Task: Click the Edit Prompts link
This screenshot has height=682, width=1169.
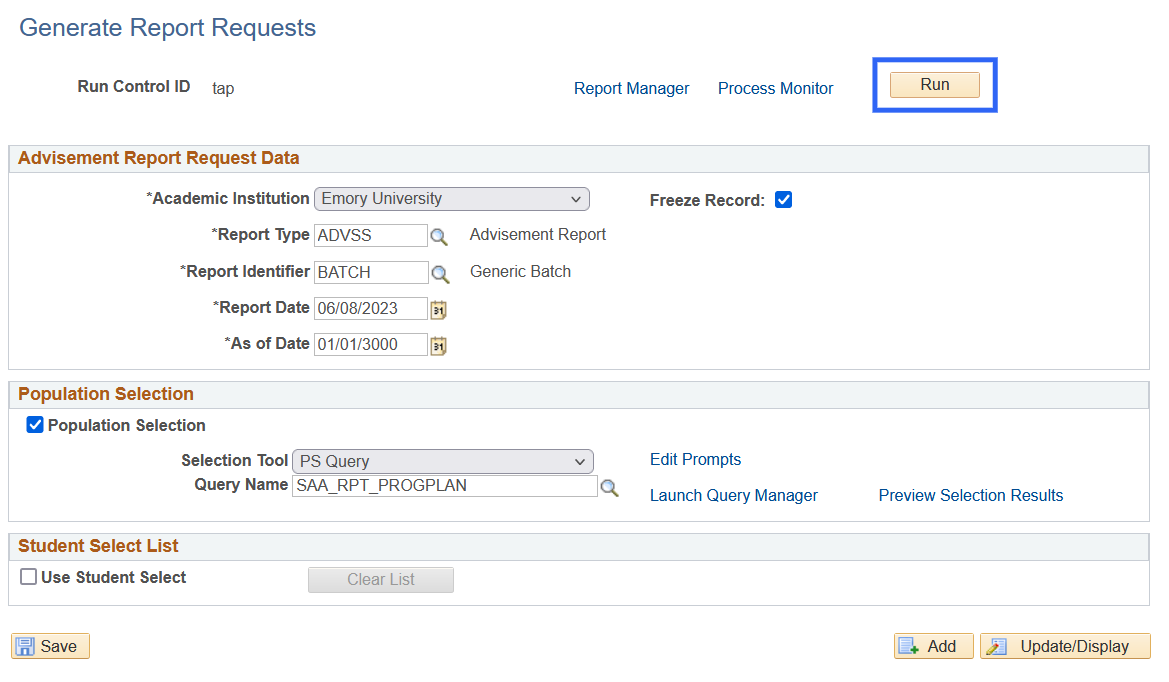Action: [x=695, y=460]
